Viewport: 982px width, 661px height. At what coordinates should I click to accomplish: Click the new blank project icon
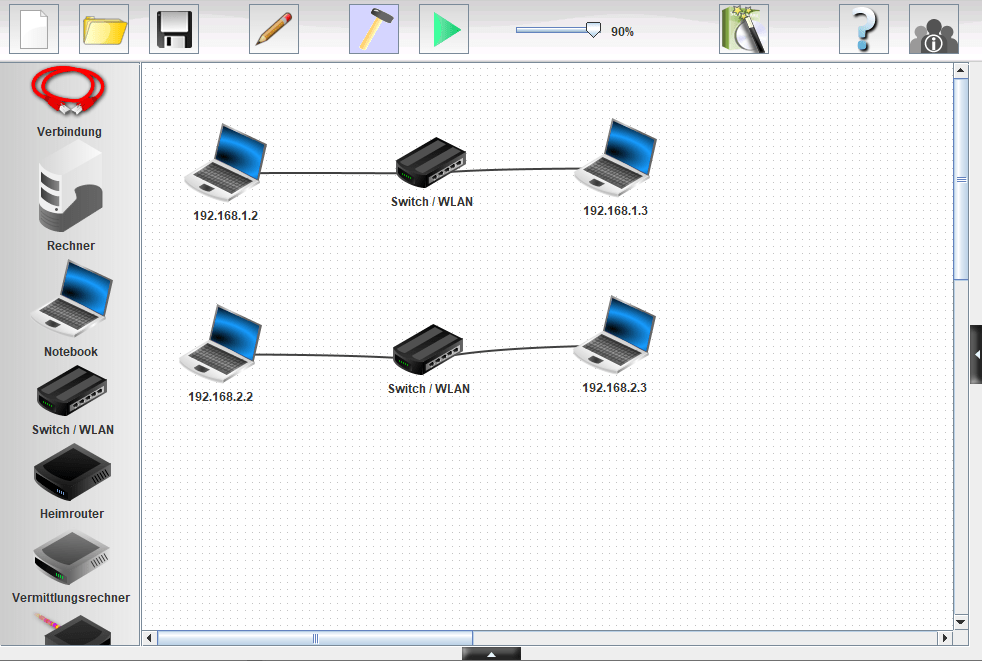pos(34,29)
